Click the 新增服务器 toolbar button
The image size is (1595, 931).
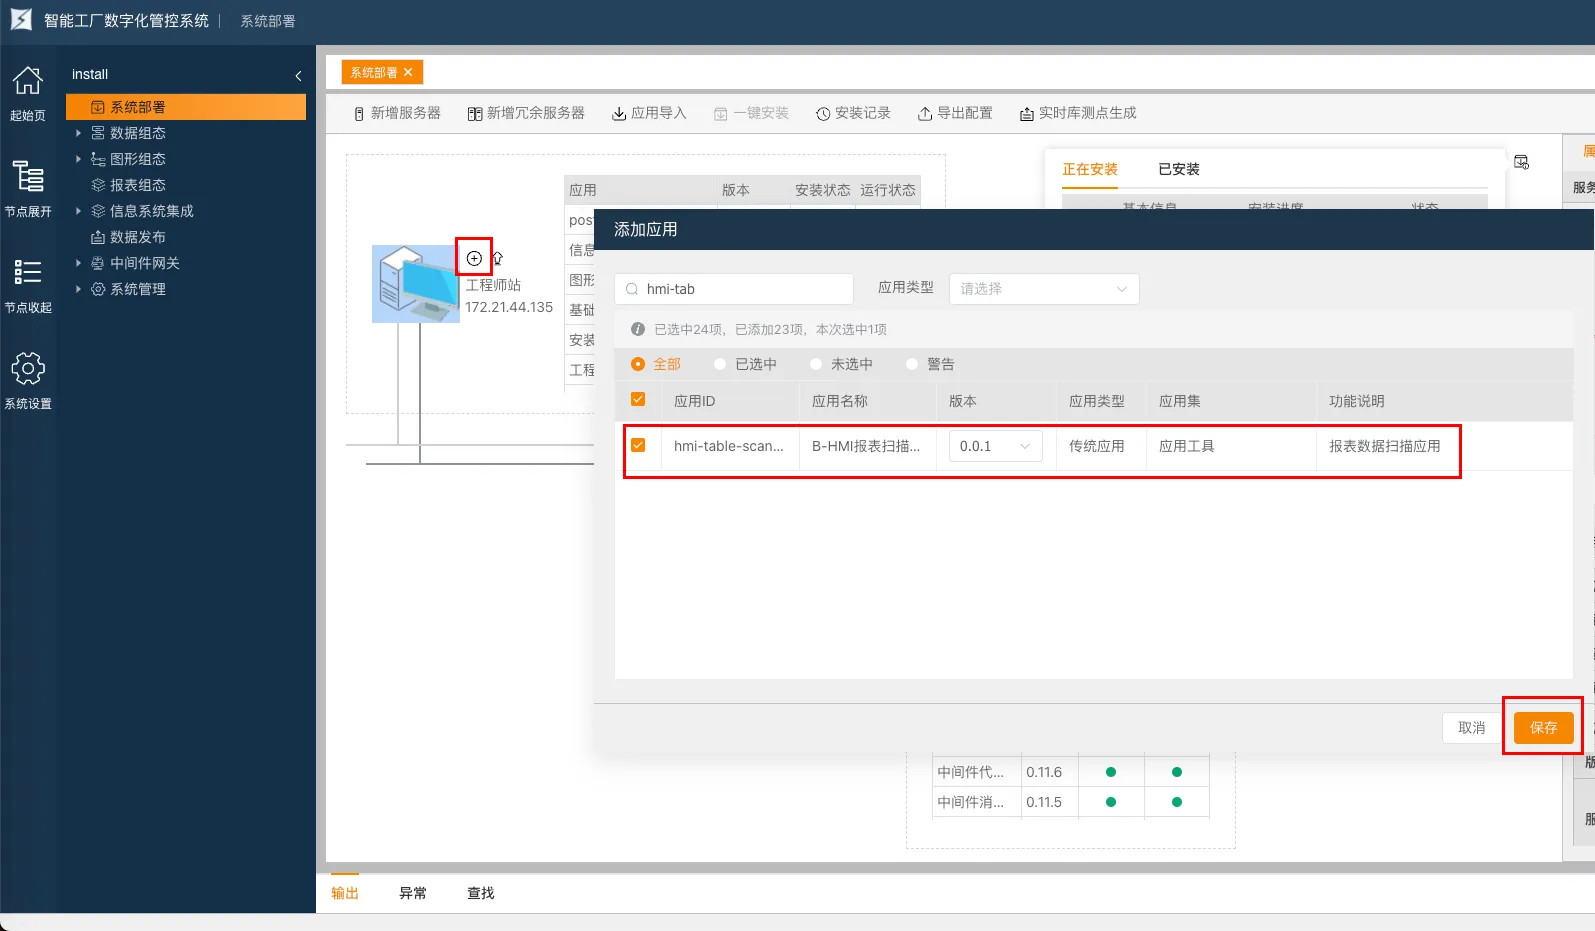(397, 114)
